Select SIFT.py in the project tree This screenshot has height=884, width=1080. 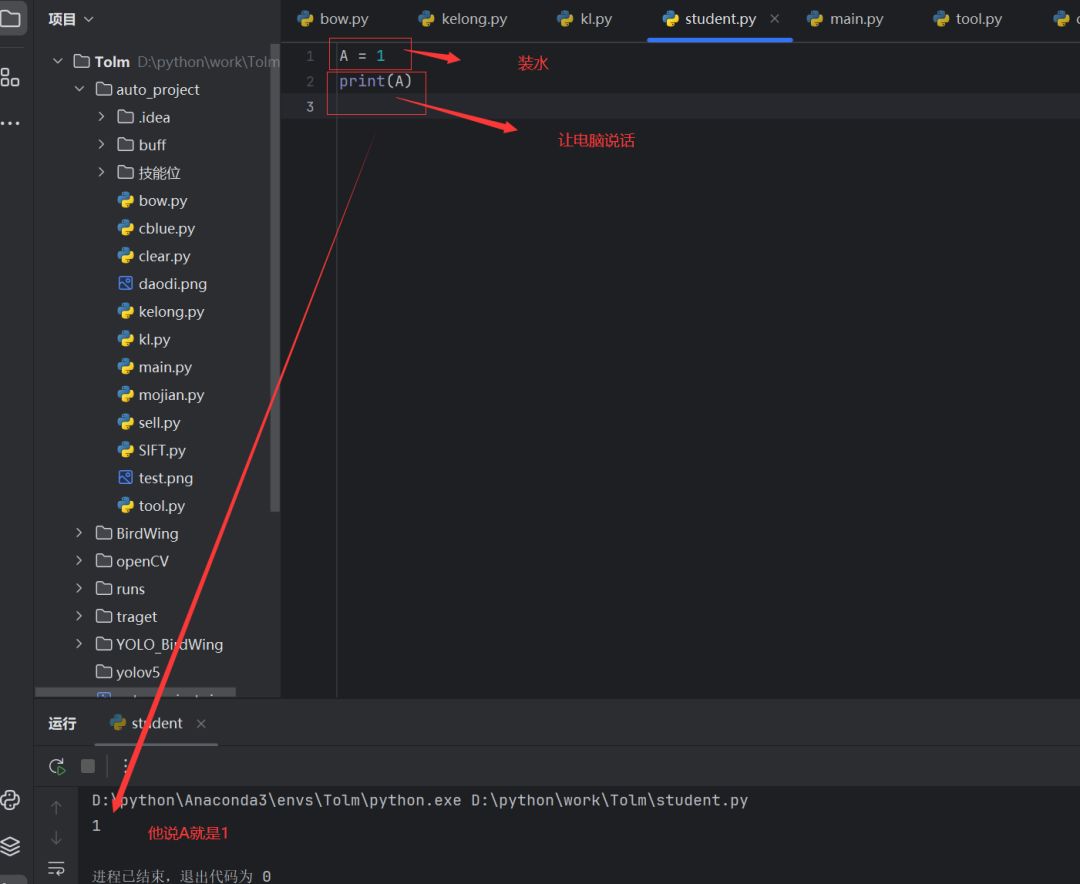coord(152,450)
